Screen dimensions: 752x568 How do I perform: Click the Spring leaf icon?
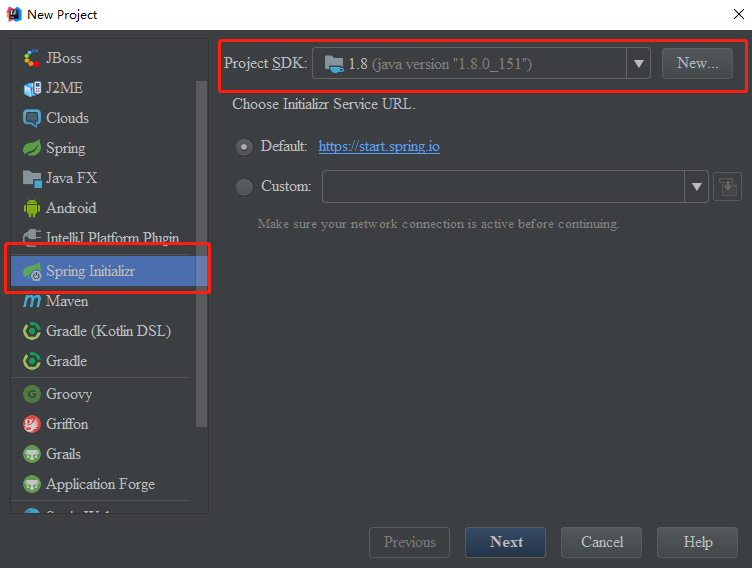coord(32,148)
